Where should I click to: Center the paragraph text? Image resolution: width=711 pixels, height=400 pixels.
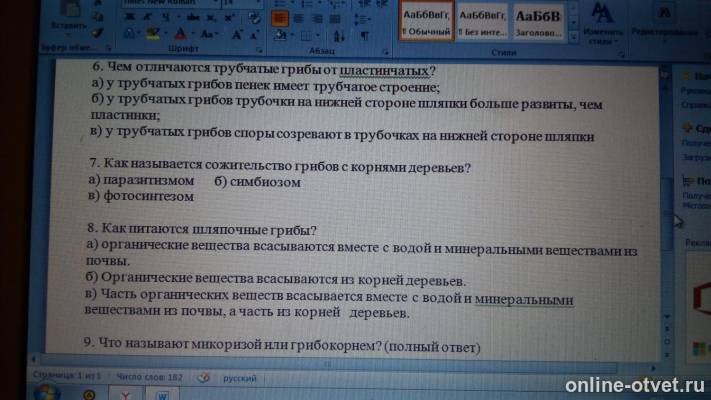(298, 19)
